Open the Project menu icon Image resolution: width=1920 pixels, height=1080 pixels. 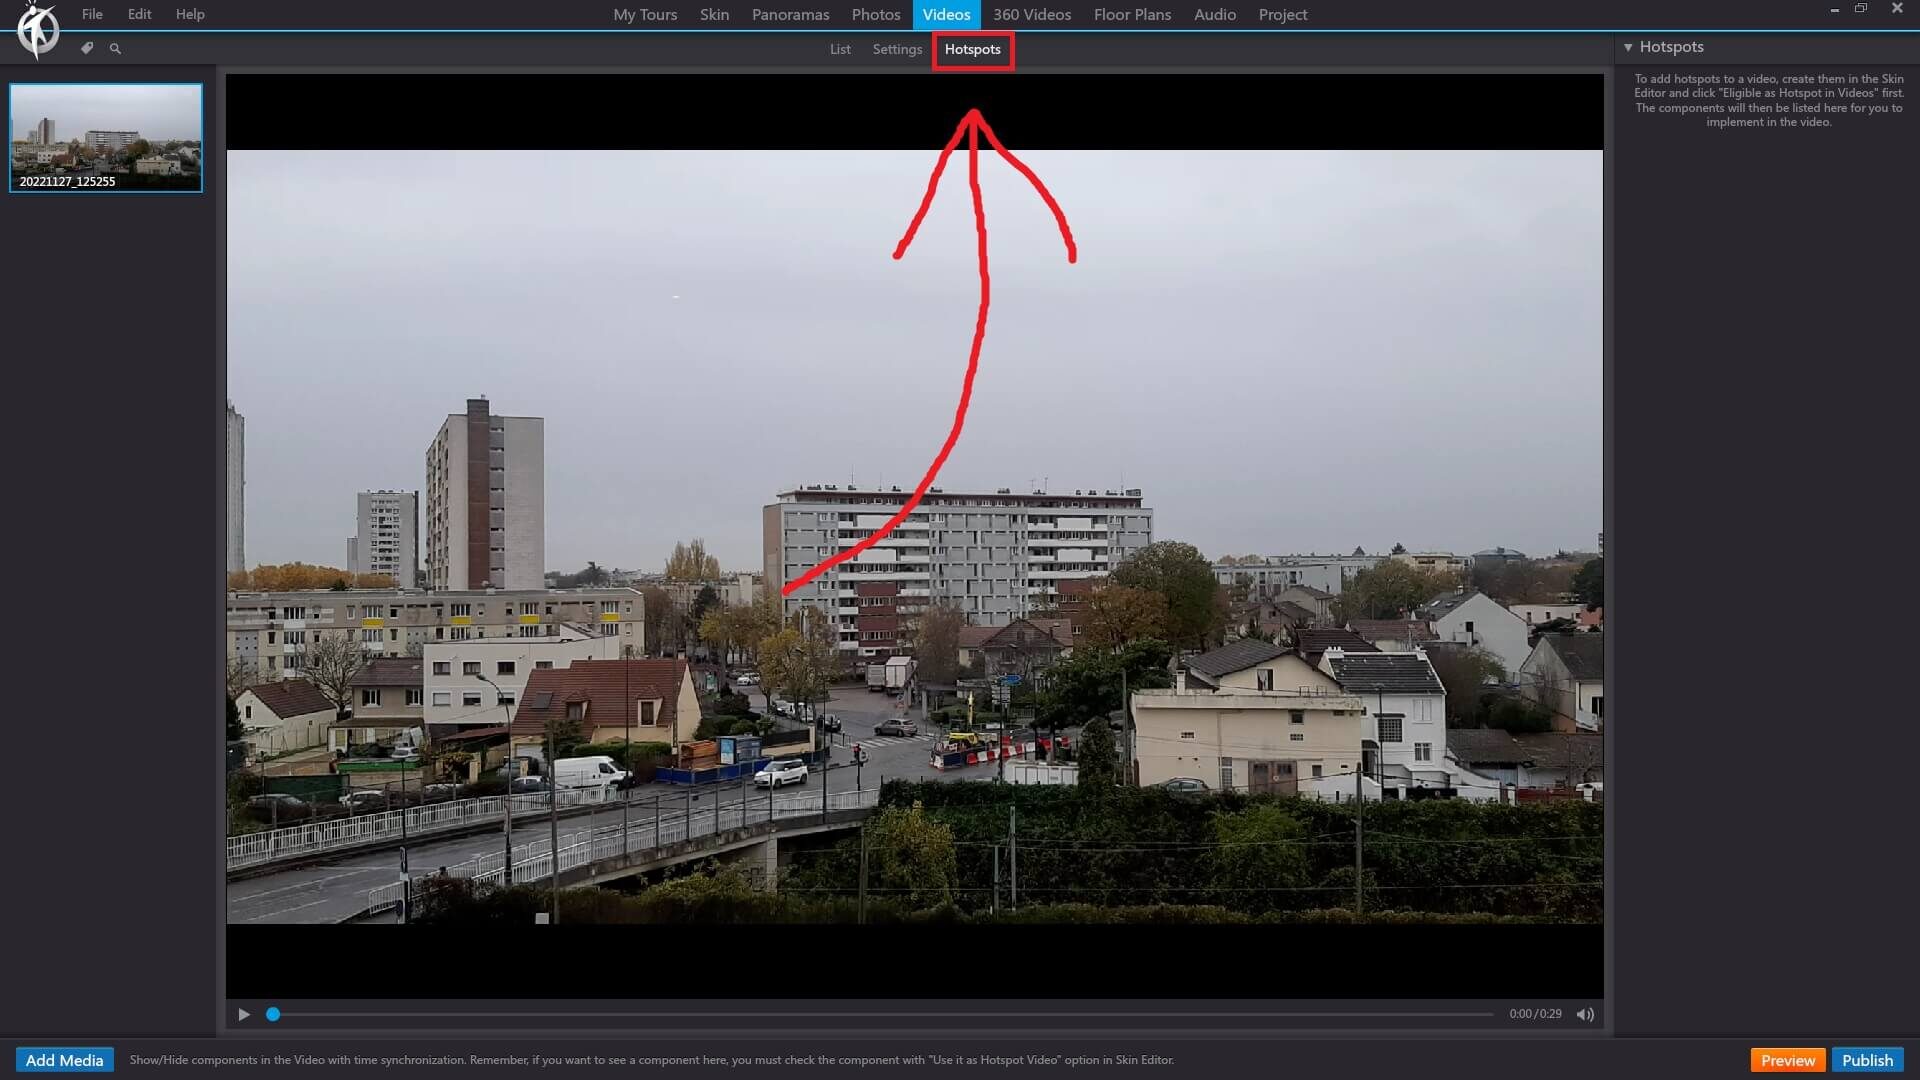(1282, 15)
